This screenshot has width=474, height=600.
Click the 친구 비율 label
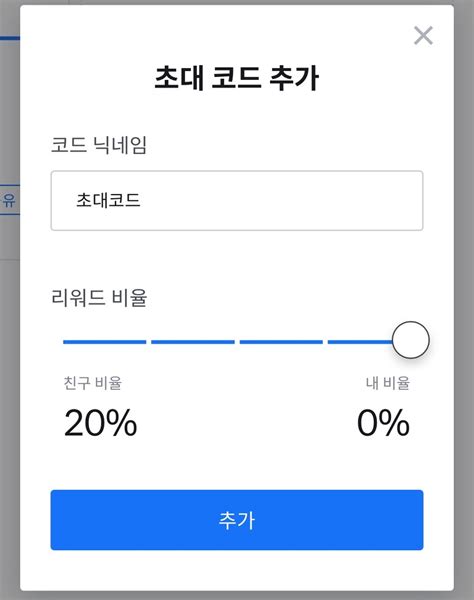click(93, 383)
